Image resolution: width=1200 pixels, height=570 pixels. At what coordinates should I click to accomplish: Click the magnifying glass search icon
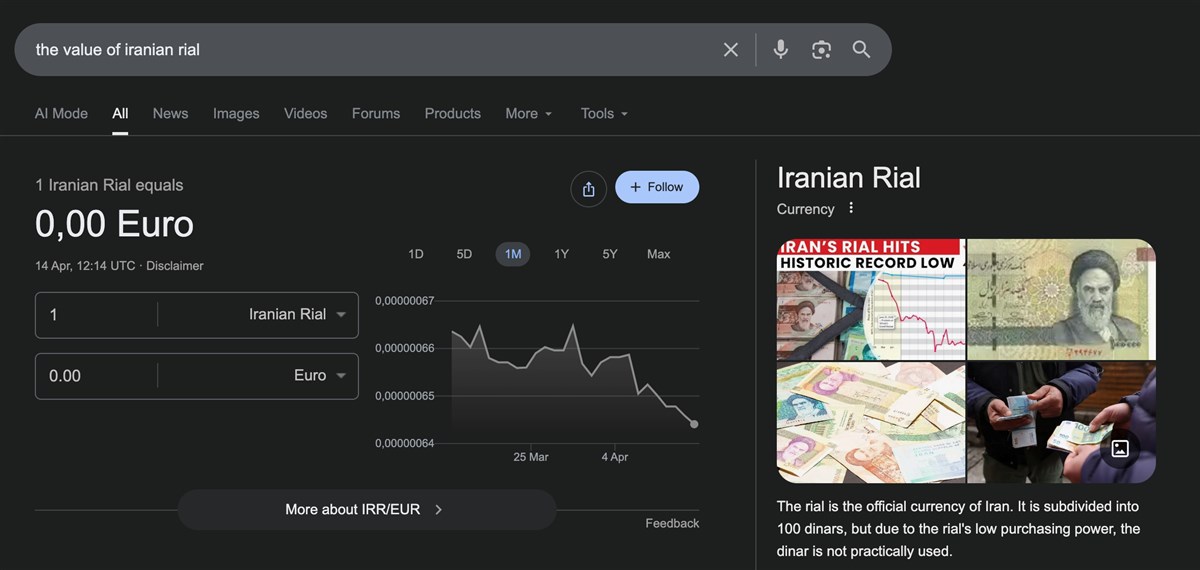point(861,50)
